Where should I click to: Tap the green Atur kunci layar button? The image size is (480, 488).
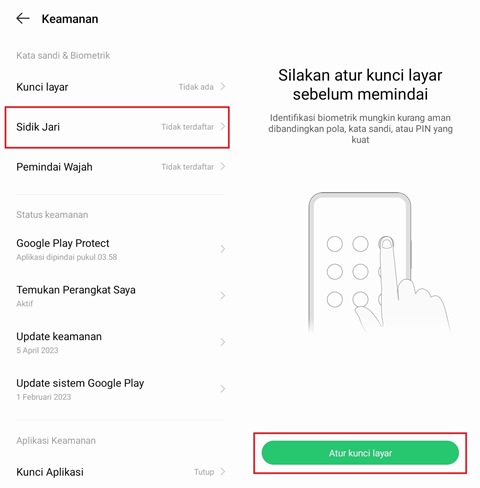(360, 453)
